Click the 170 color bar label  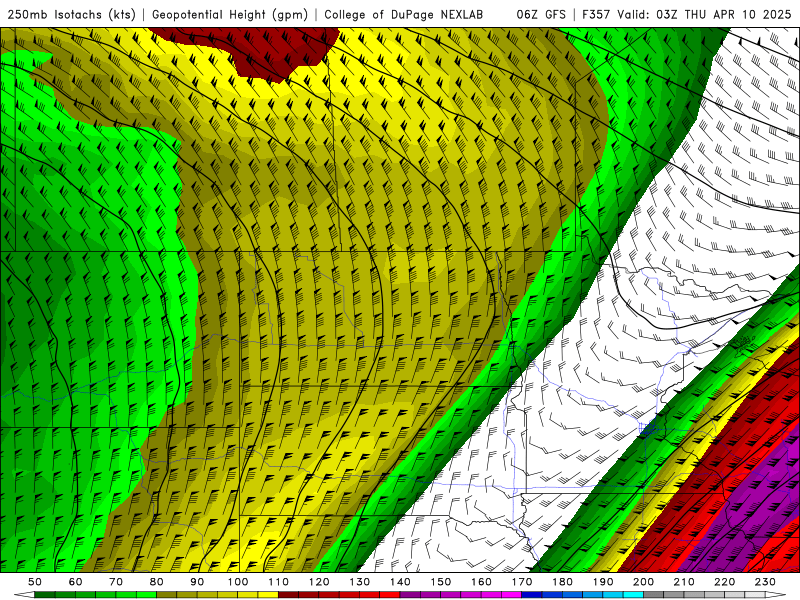coord(522,582)
